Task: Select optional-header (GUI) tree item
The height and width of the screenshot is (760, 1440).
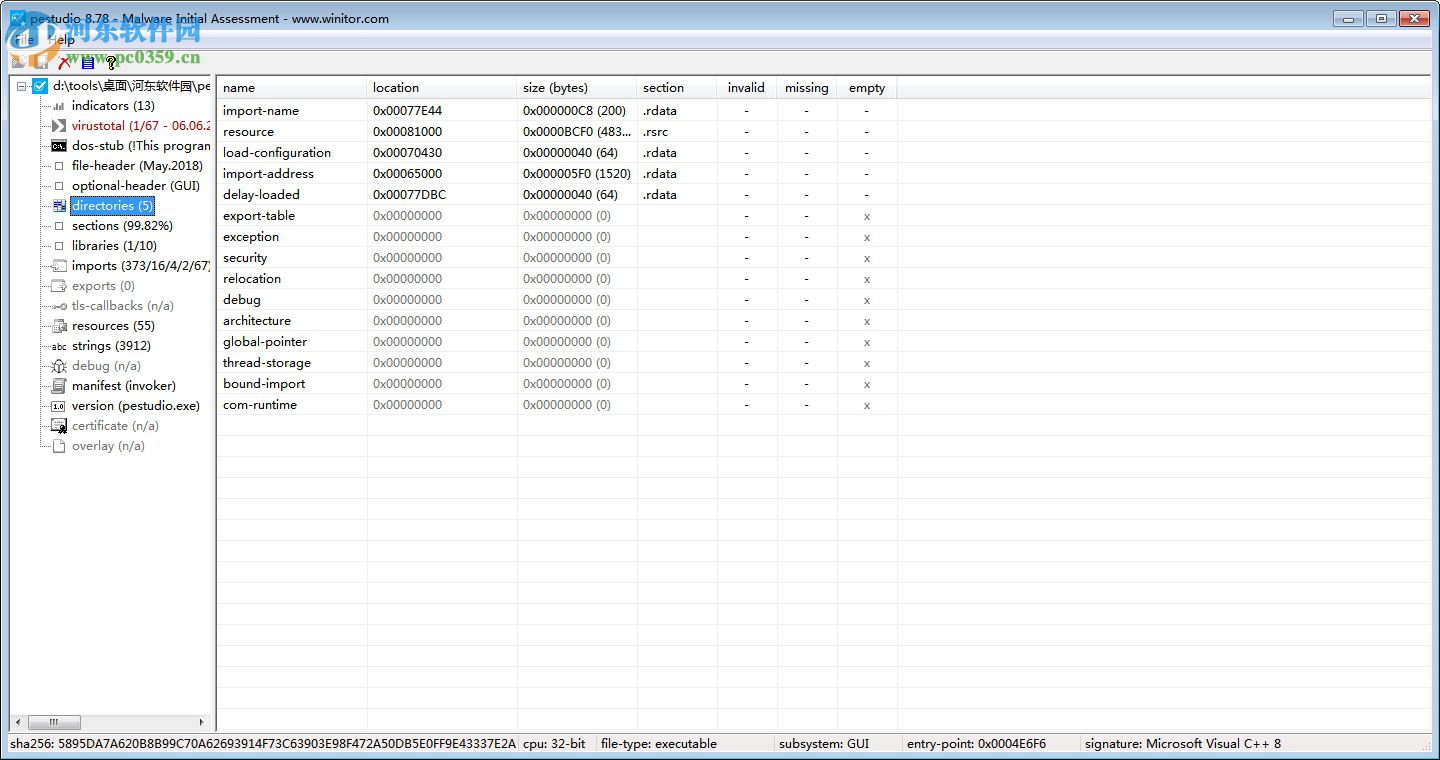Action: coord(136,186)
